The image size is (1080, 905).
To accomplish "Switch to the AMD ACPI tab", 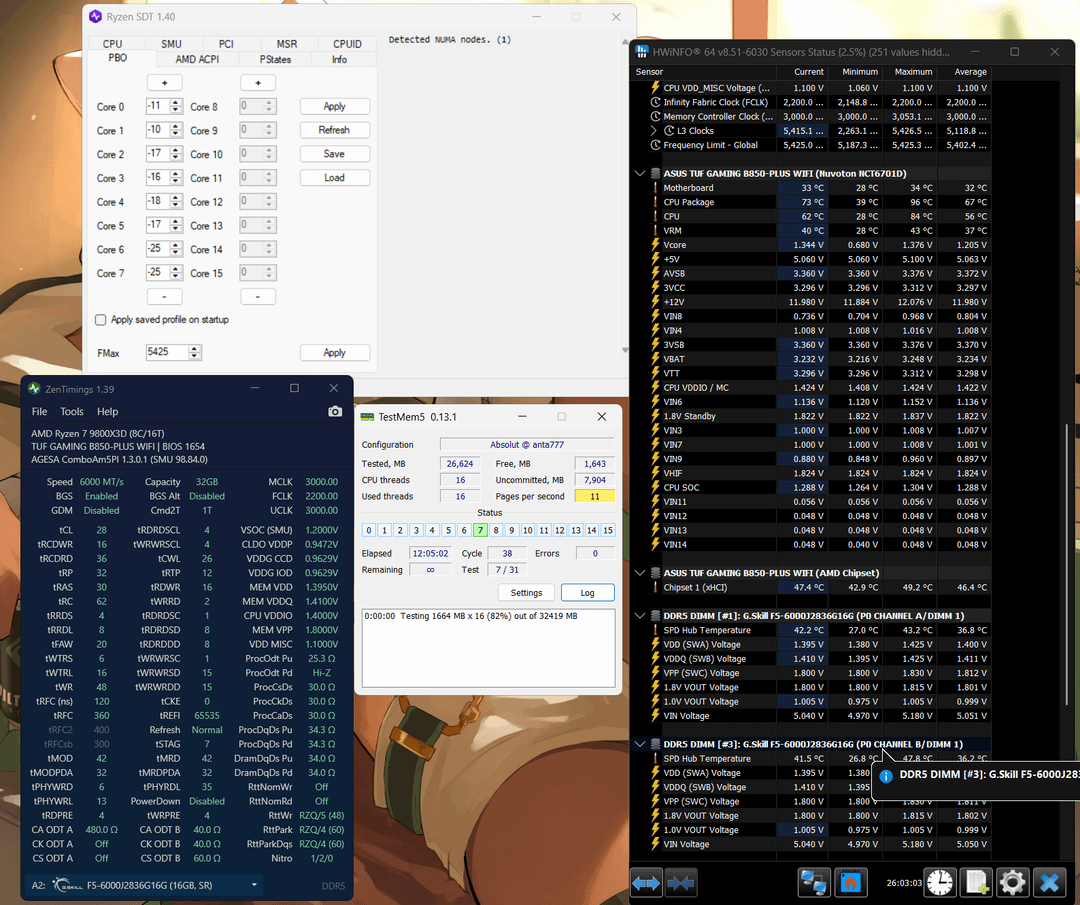I will pos(197,59).
